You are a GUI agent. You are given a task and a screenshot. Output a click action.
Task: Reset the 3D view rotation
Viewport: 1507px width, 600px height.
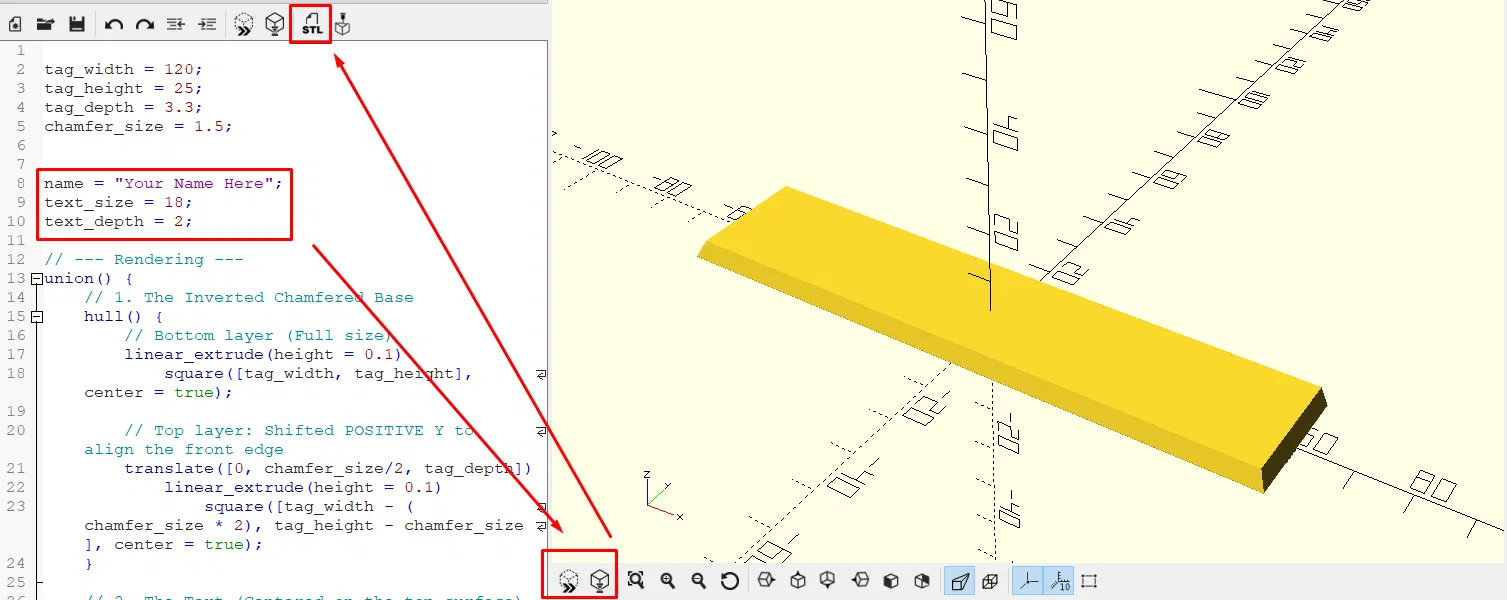tap(730, 581)
